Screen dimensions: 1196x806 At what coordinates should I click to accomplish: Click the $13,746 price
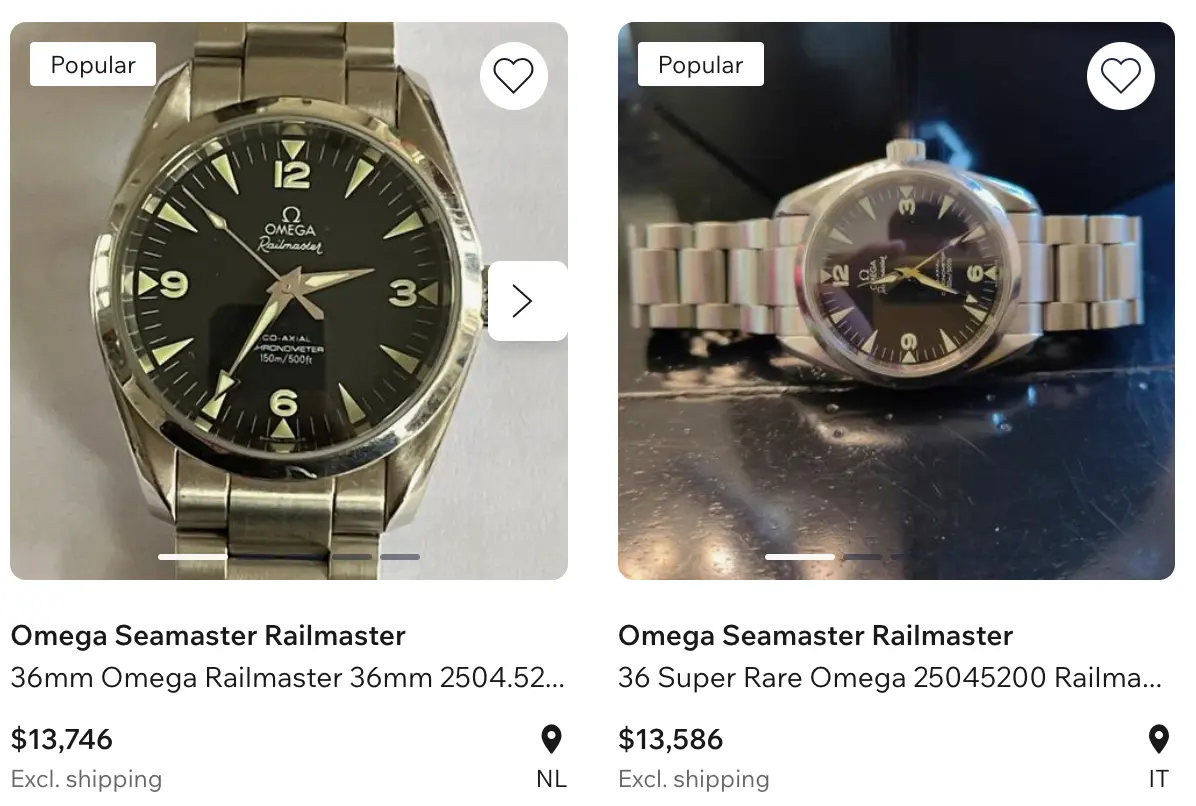click(x=62, y=740)
